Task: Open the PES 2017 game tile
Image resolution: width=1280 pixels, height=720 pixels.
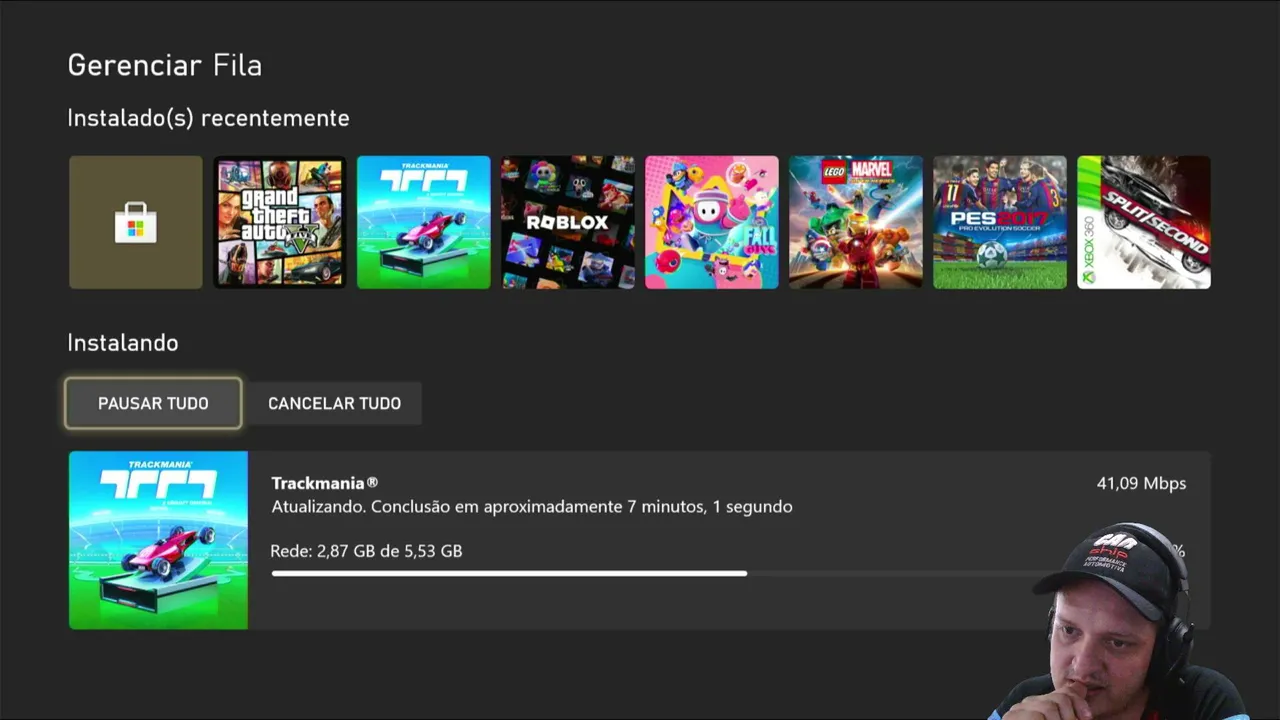Action: (1000, 222)
